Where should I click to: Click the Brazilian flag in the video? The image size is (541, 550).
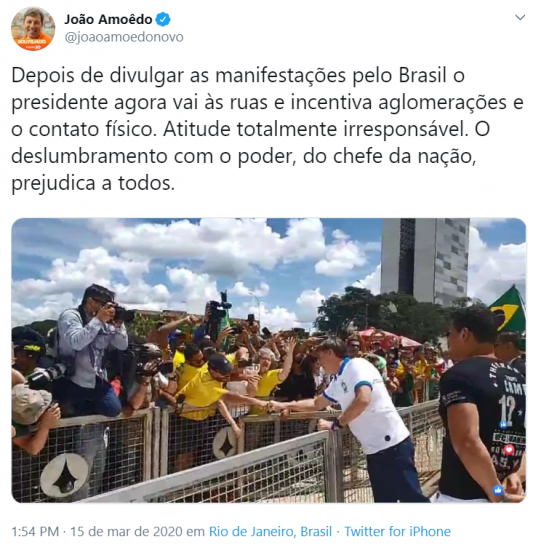pos(508,309)
